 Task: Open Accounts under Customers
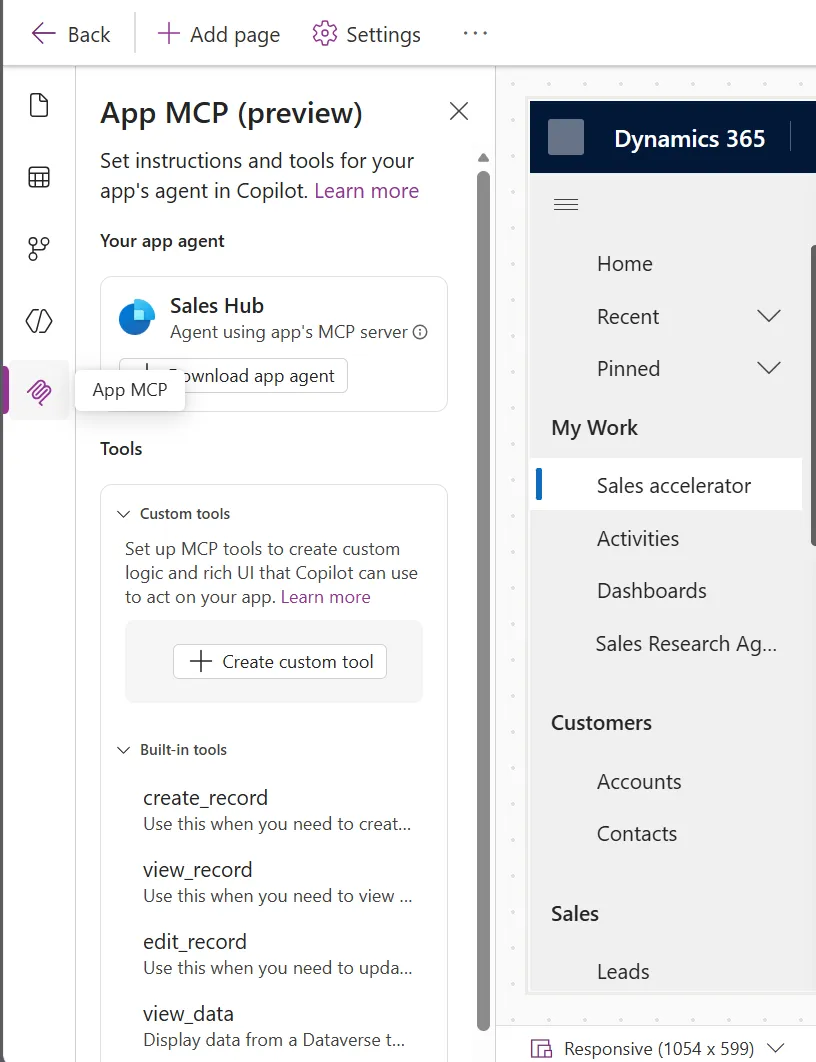[x=639, y=782]
